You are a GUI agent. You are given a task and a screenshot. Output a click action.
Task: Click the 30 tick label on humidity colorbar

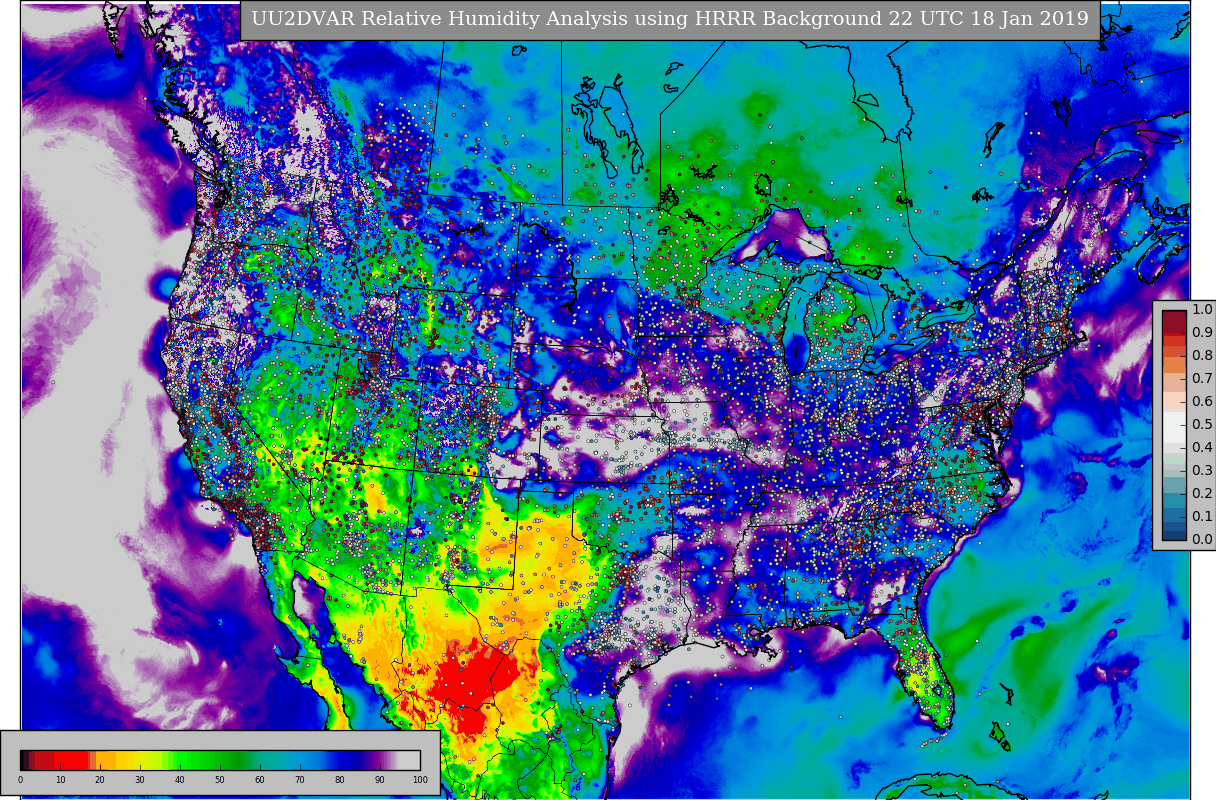[140, 780]
